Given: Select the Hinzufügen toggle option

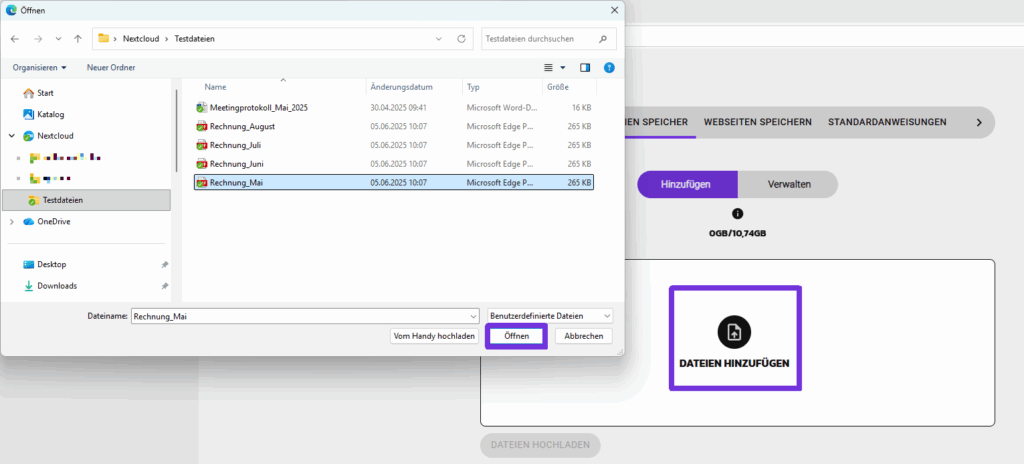Looking at the screenshot, I should coord(687,185).
